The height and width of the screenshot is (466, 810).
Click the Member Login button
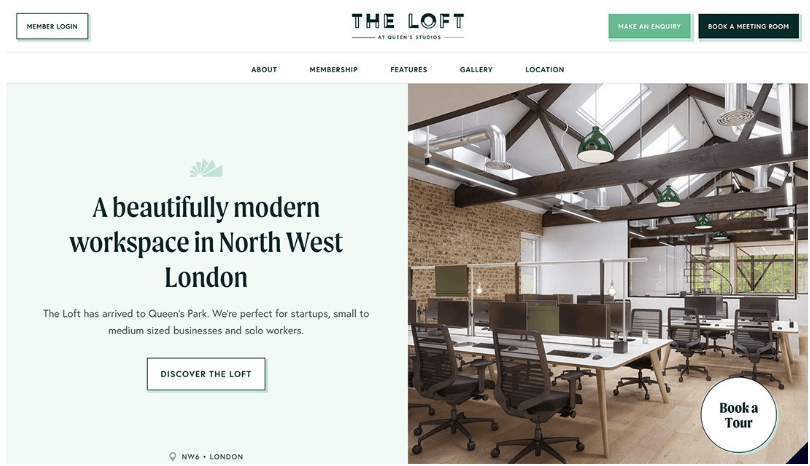52,26
